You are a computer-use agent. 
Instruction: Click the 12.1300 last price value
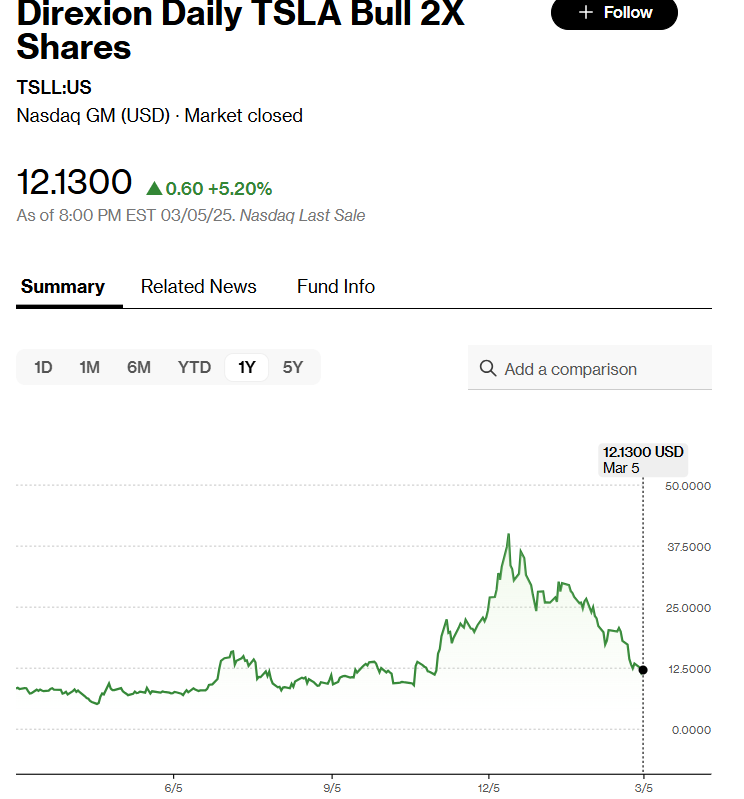(75, 183)
